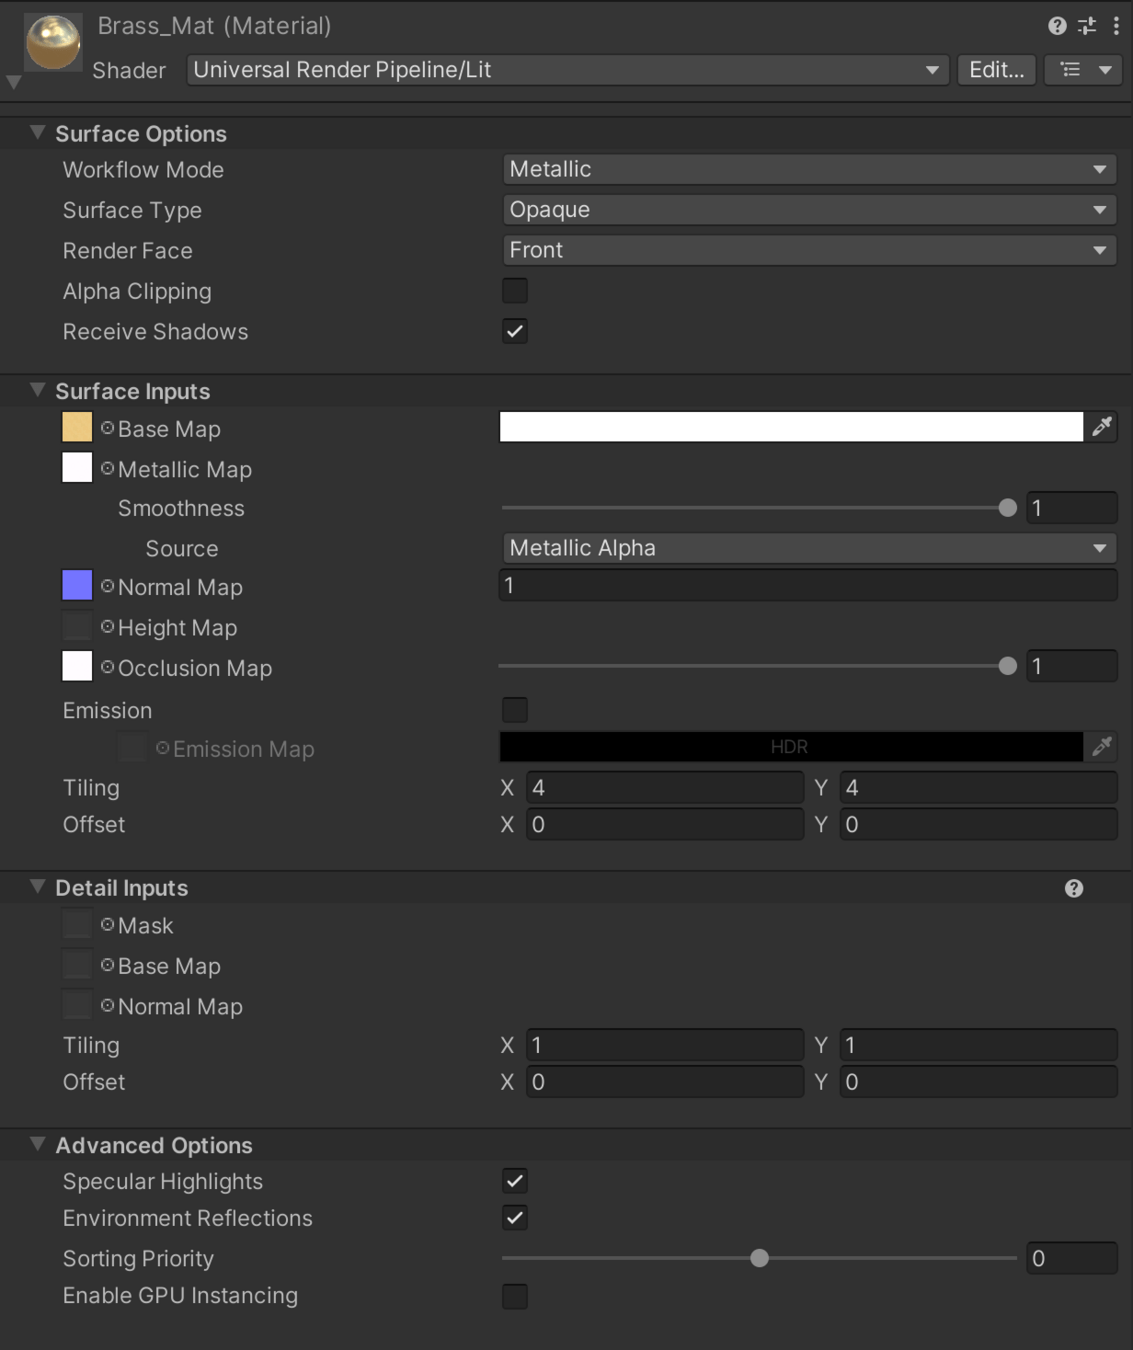Open the Surface Type dropdown
The height and width of the screenshot is (1350, 1133).
[x=808, y=210]
